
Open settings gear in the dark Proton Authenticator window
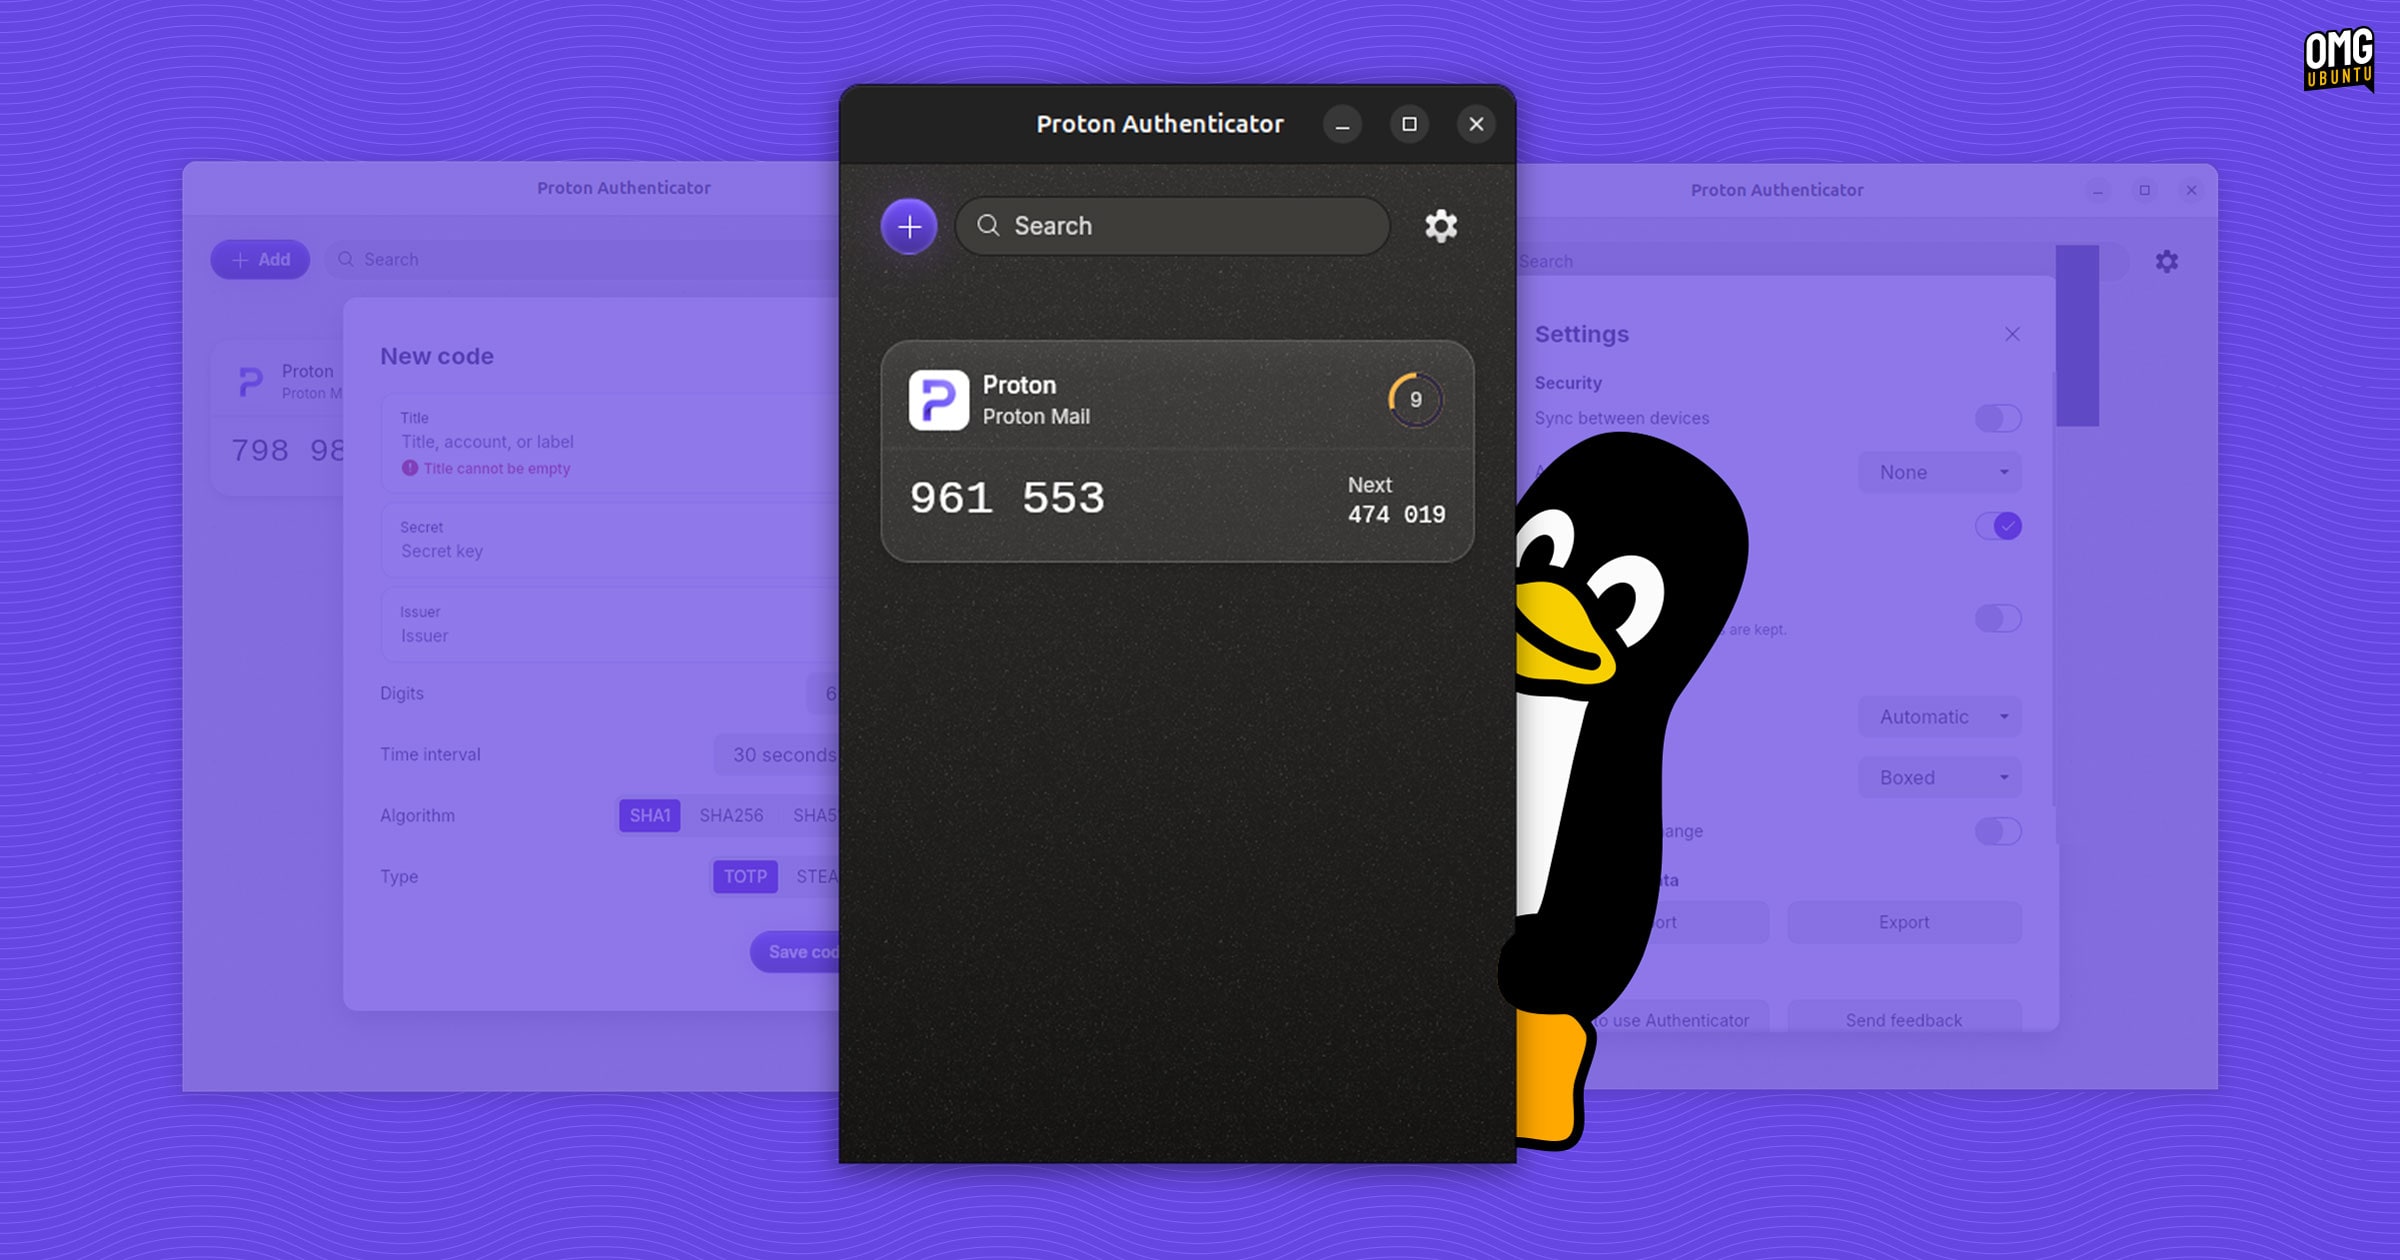1441,226
